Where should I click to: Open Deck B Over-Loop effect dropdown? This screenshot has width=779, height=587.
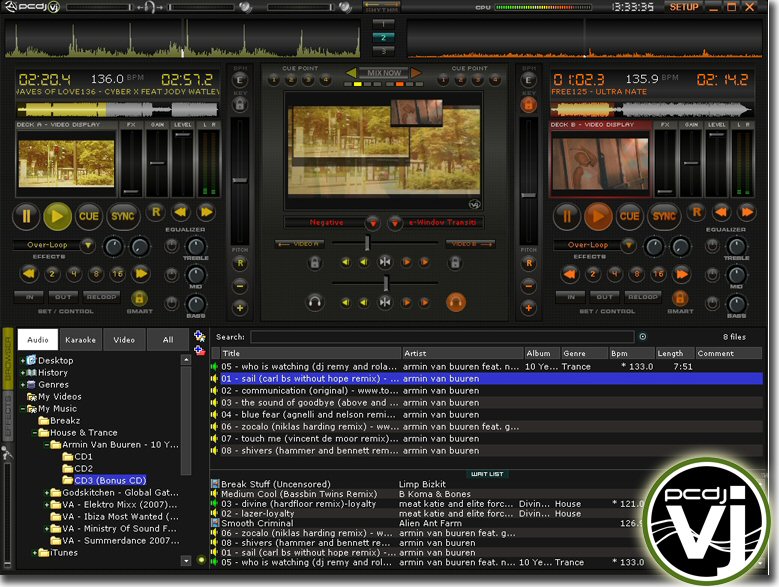coord(628,245)
